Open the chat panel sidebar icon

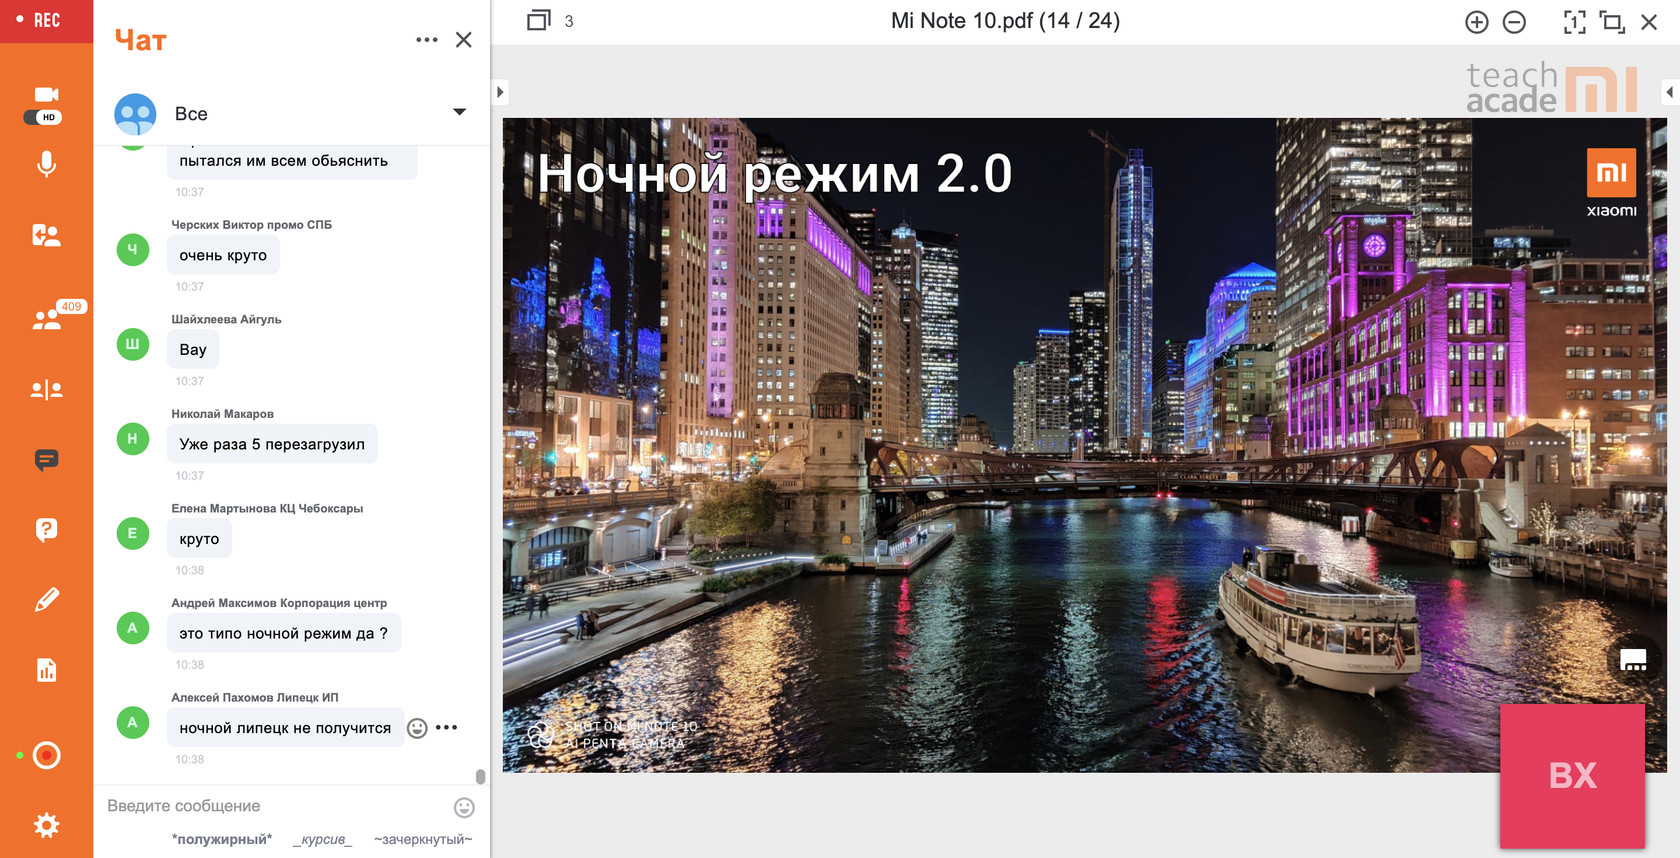pyautogui.click(x=46, y=460)
